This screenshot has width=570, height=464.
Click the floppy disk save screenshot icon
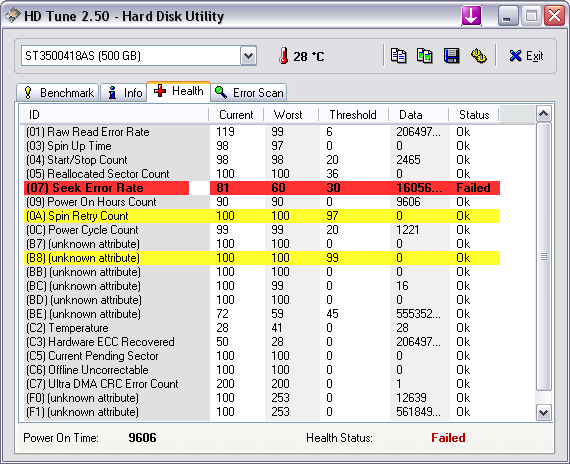click(451, 56)
